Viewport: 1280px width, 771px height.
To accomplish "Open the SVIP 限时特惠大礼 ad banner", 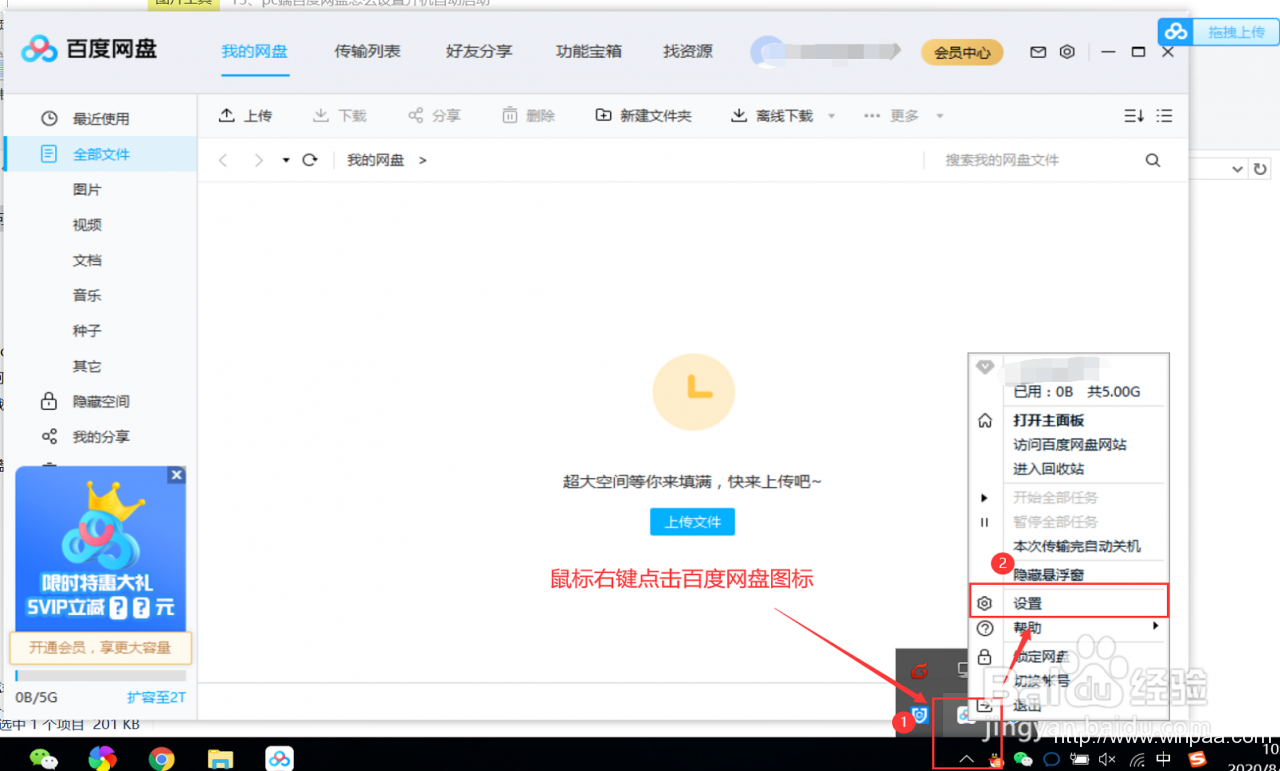I will point(101,548).
